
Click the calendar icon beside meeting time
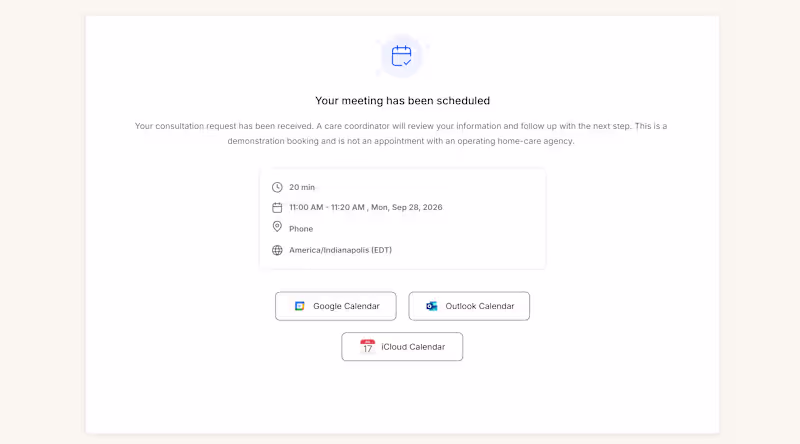click(277, 208)
